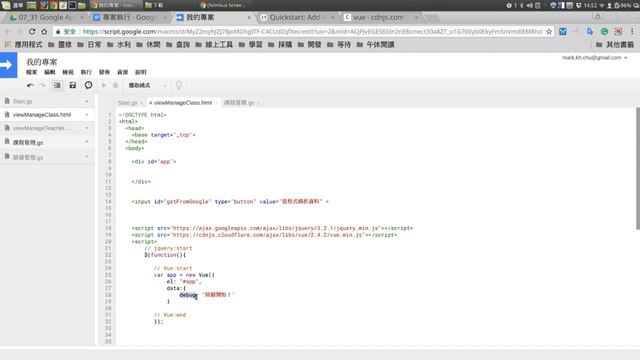Open the 執行 (Run) menu
This screenshot has width=640, height=360.
pyautogui.click(x=86, y=72)
